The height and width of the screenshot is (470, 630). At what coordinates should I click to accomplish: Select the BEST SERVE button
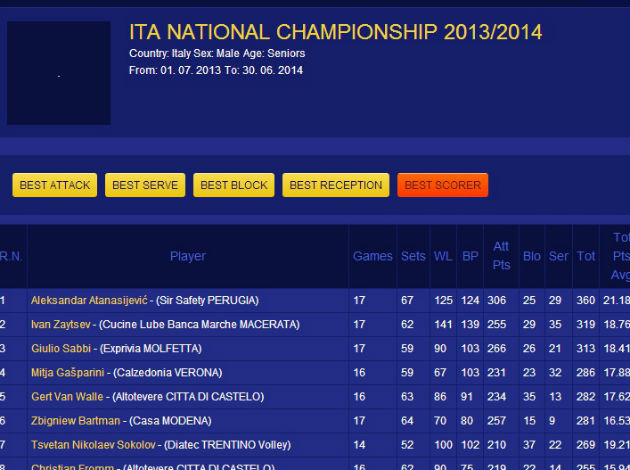145,185
